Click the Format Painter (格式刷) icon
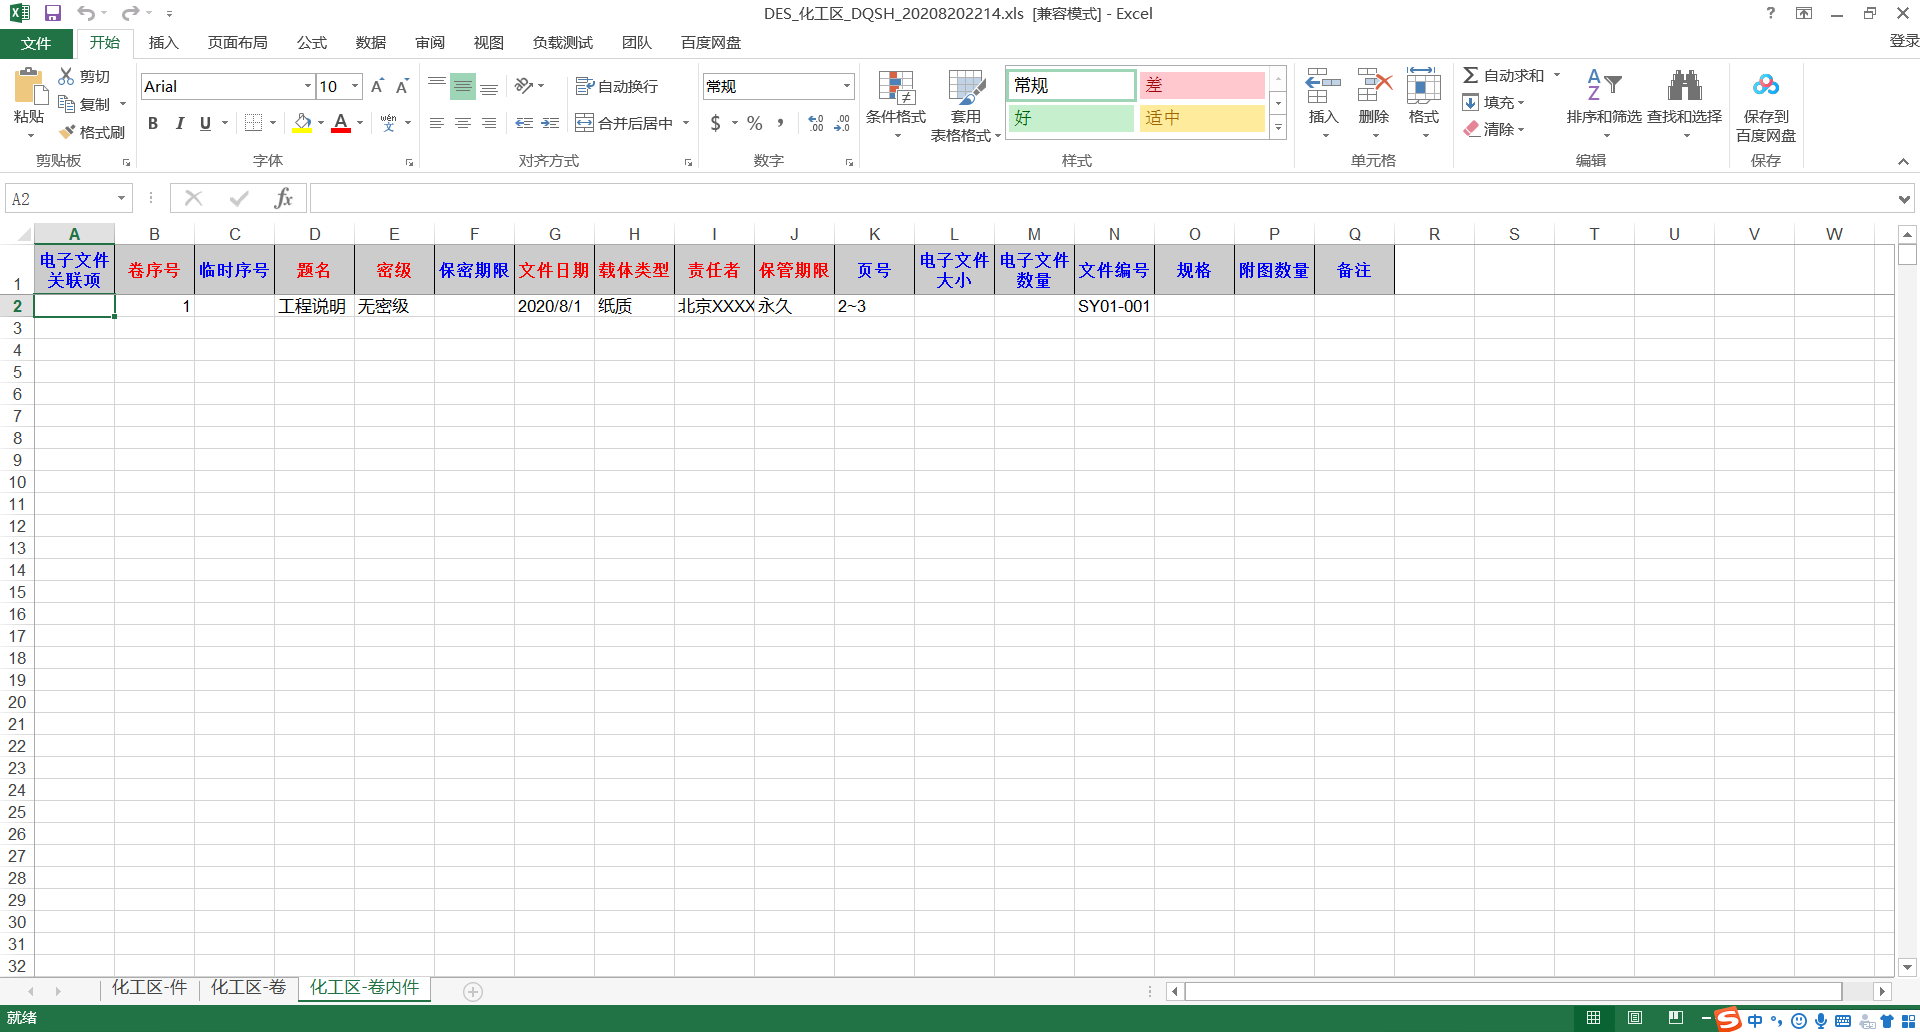This screenshot has width=1920, height=1032. click(67, 132)
